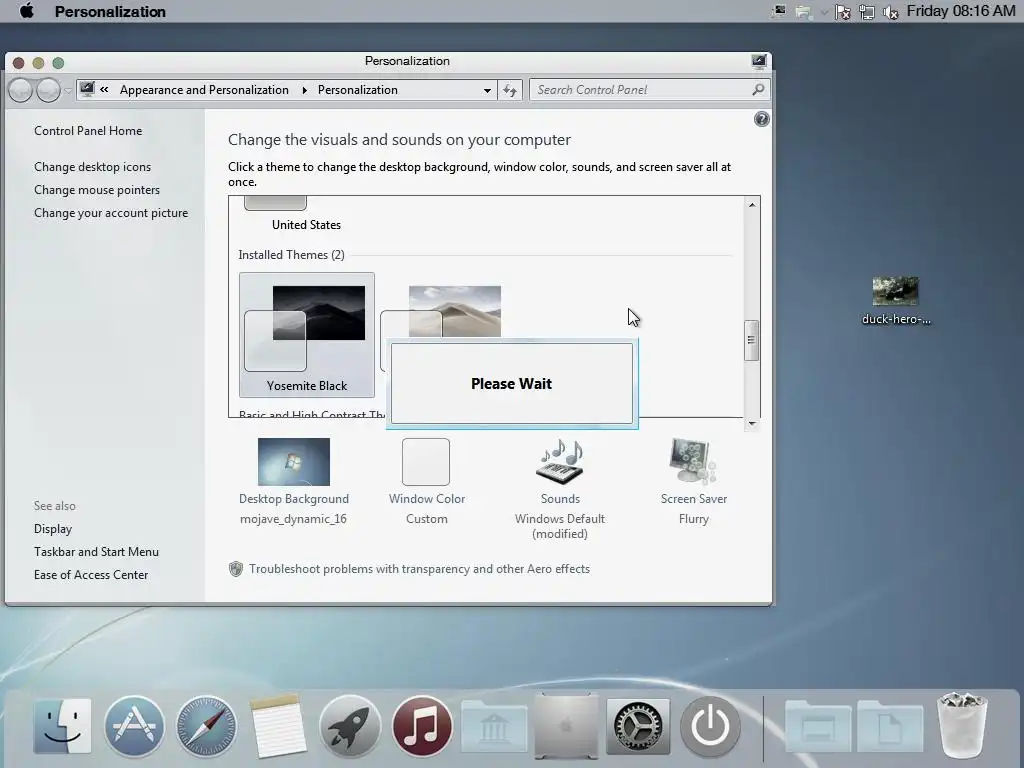Viewport: 1024px width, 768px height.
Task: Click the Personalization menu bar title
Action: 110,12
